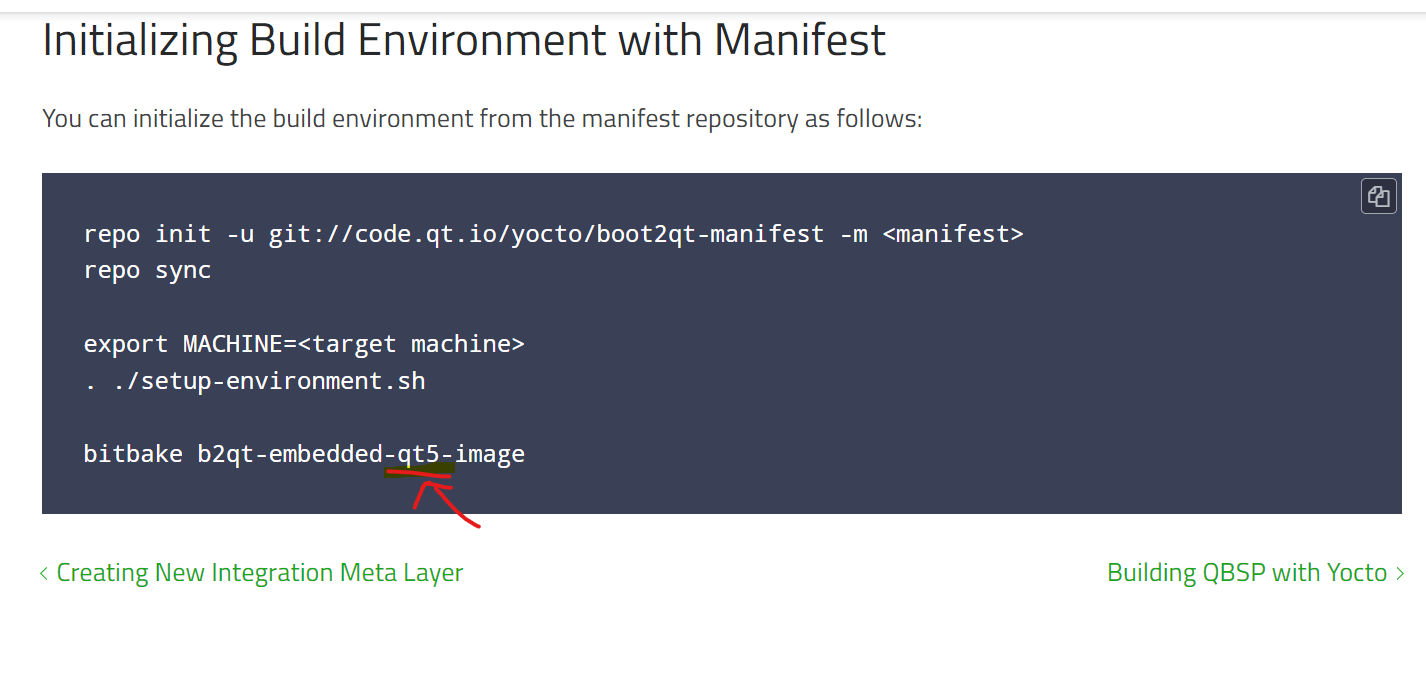Viewport: 1426px width, 680px height.
Task: Click the Initializing Build Environment with Manifest heading
Action: pyautogui.click(x=464, y=40)
